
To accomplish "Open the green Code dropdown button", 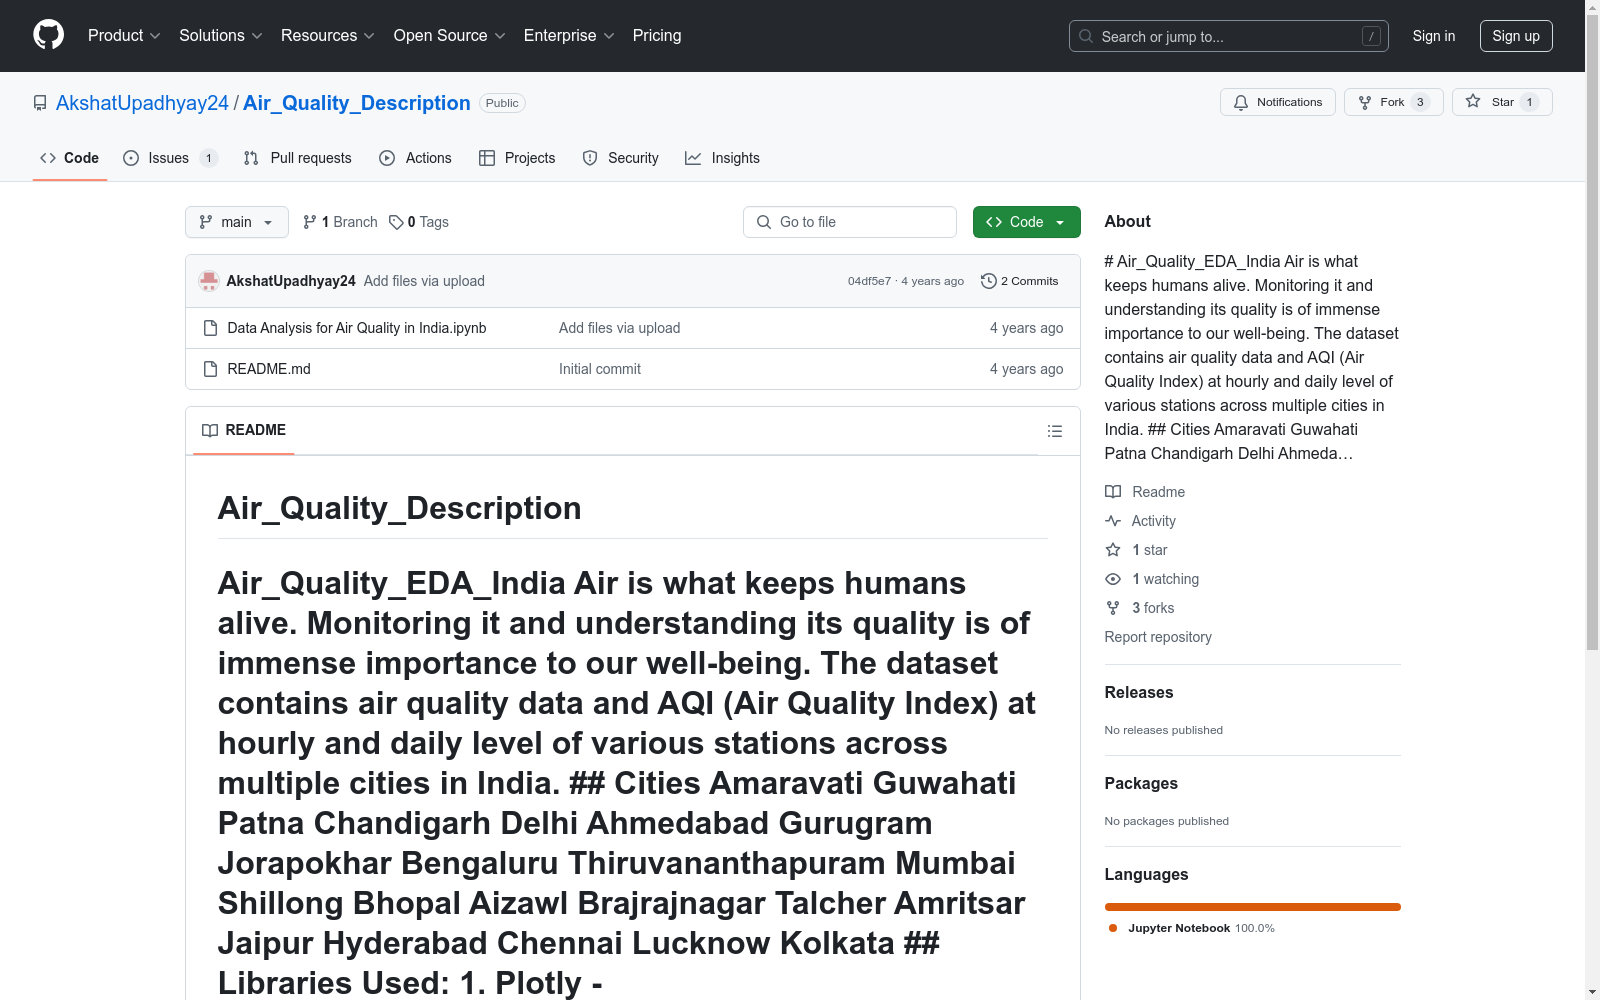I will (x=1027, y=222).
